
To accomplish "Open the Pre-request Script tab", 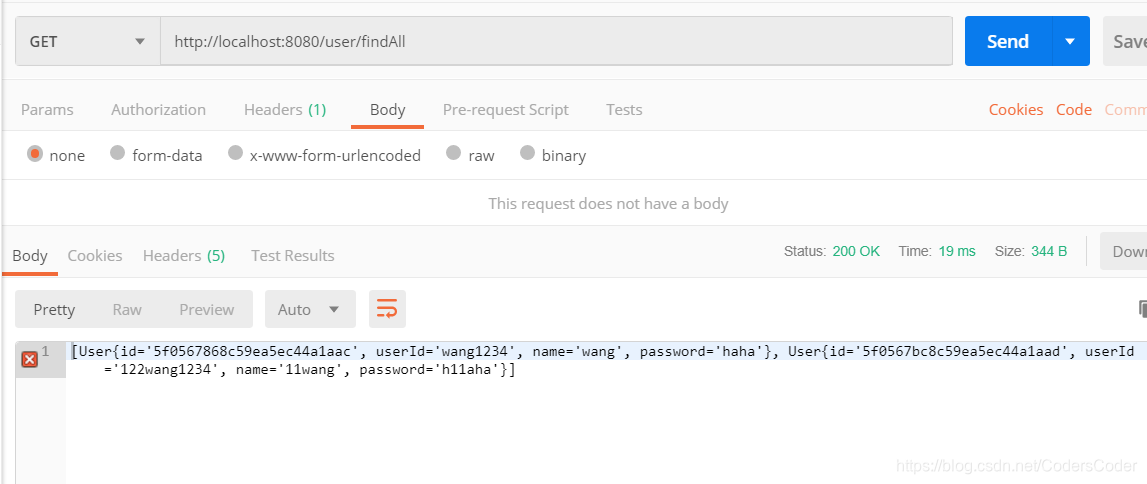I will click(505, 110).
